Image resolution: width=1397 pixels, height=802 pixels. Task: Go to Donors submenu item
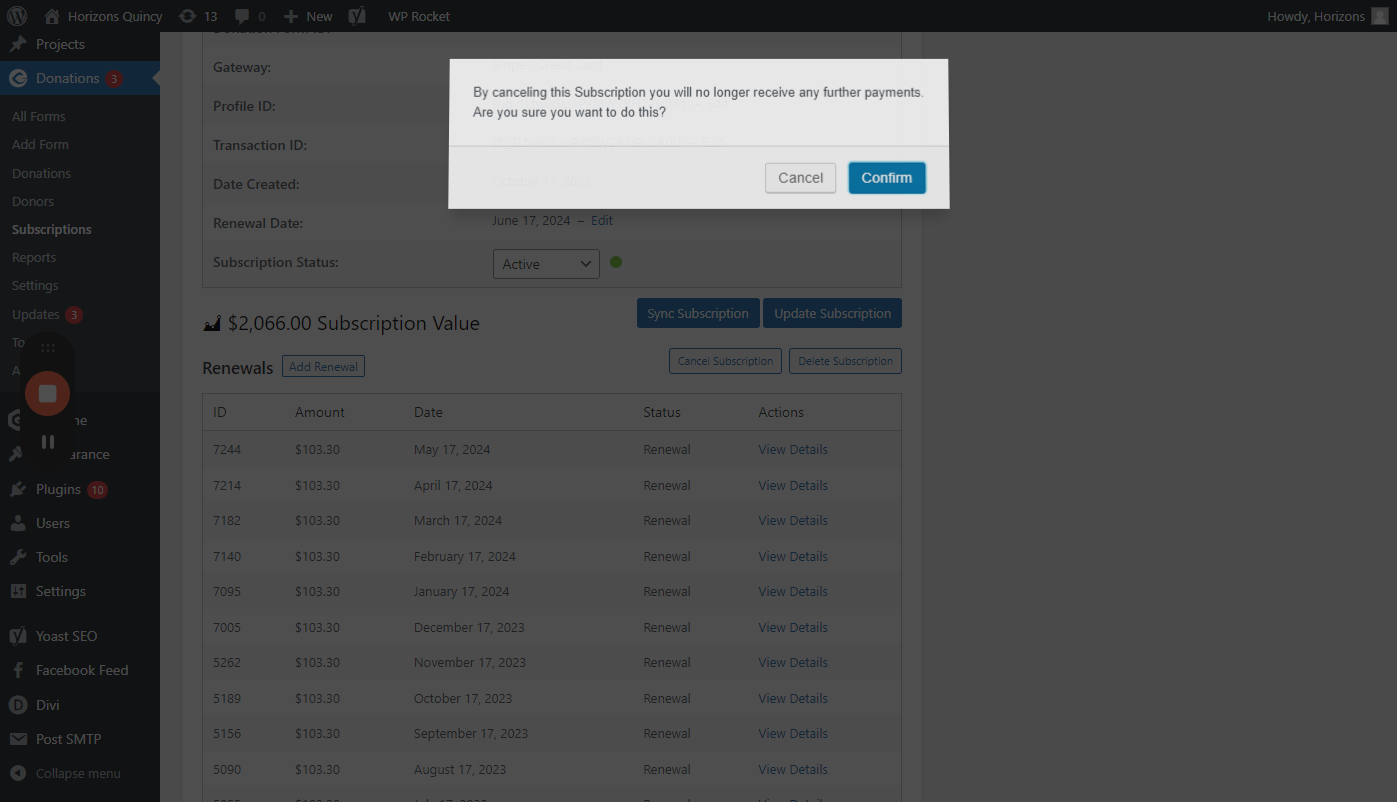click(33, 201)
